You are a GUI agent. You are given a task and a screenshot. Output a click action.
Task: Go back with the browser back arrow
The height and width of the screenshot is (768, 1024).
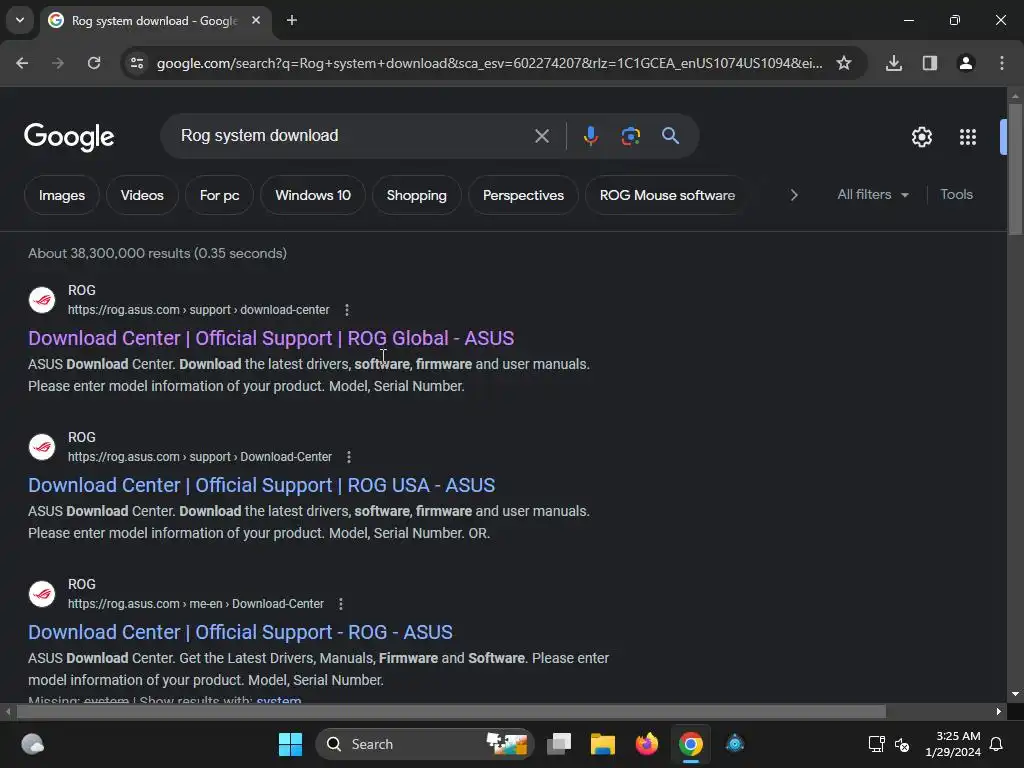coord(22,63)
